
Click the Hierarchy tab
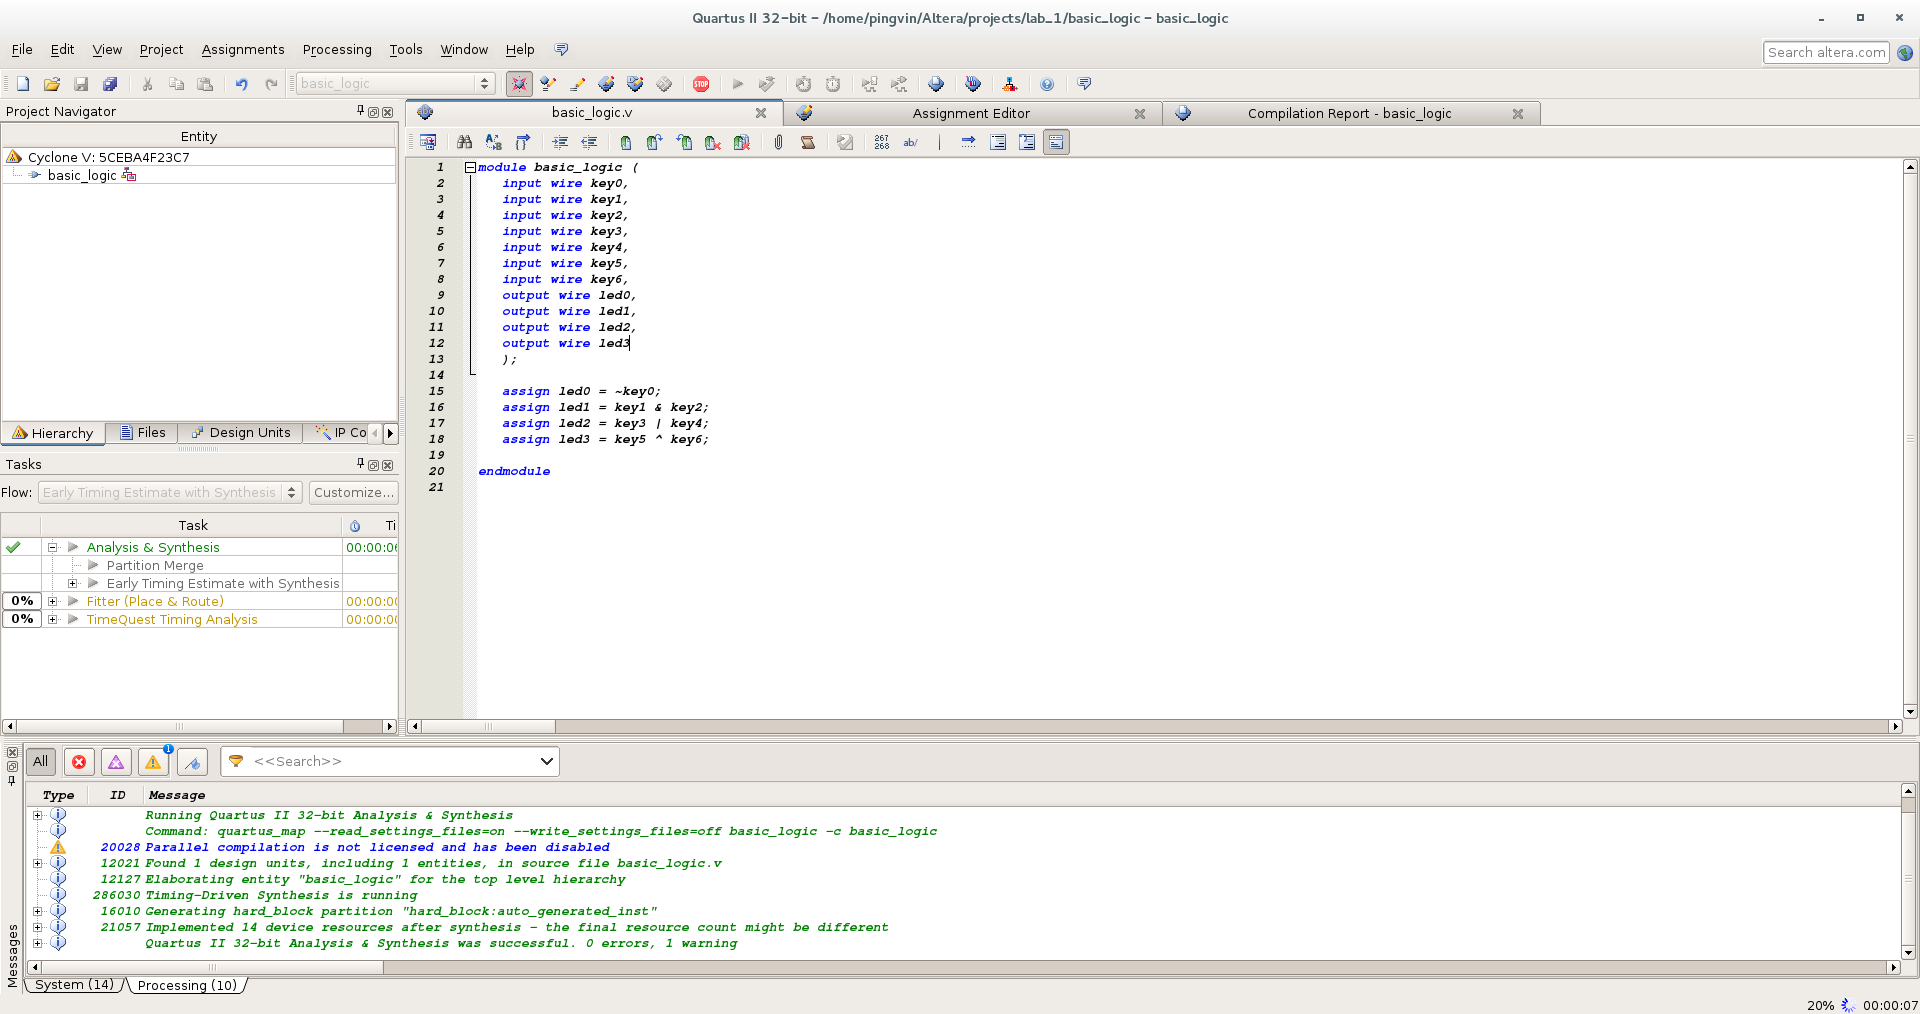(x=53, y=433)
